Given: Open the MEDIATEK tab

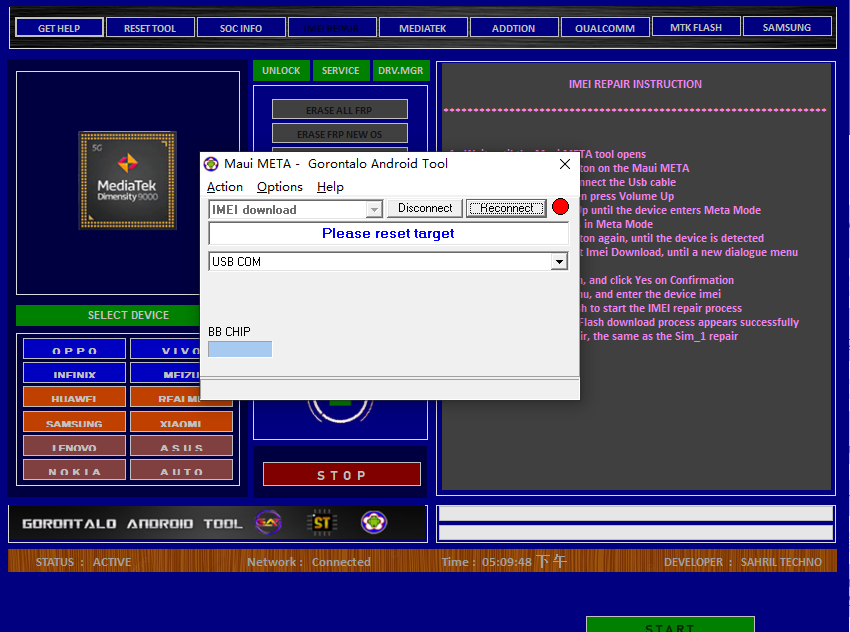Looking at the screenshot, I should [423, 28].
